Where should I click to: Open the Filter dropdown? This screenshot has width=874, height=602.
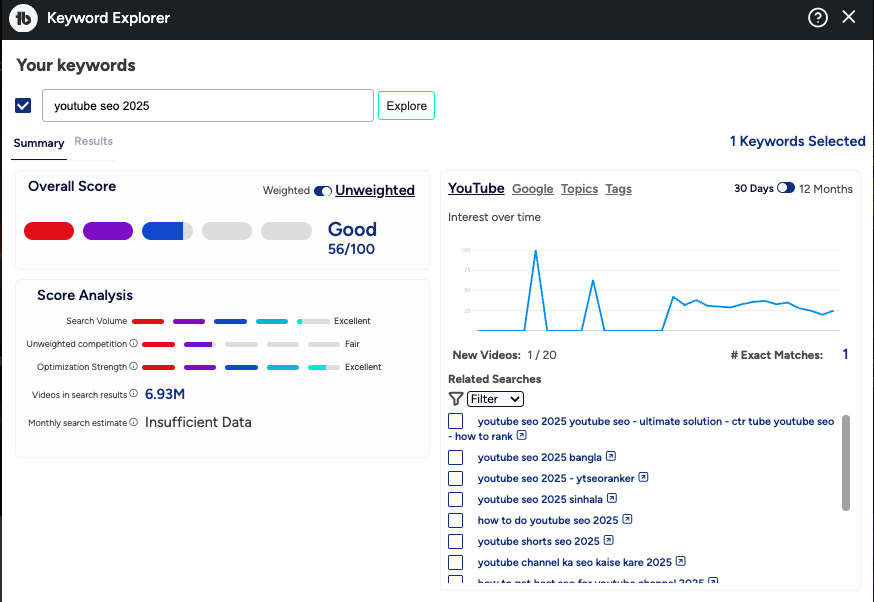495,399
